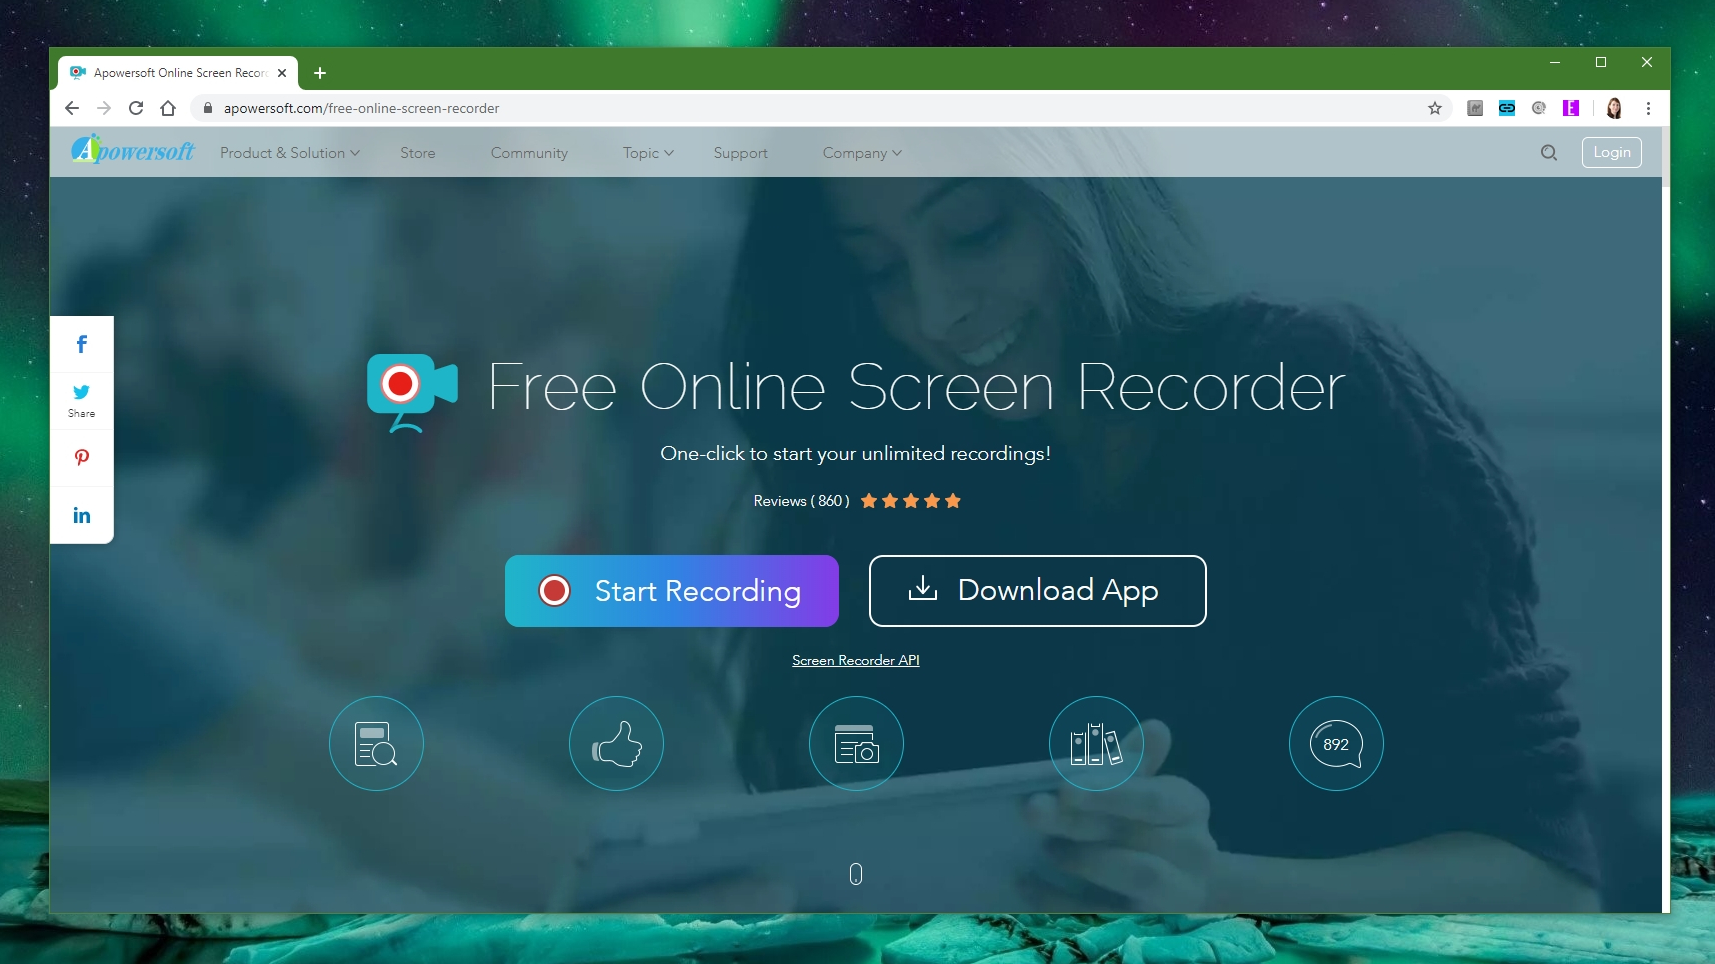Screen dimensions: 1715x964
Task: Pin the page to Pinterest
Action: click(x=81, y=457)
